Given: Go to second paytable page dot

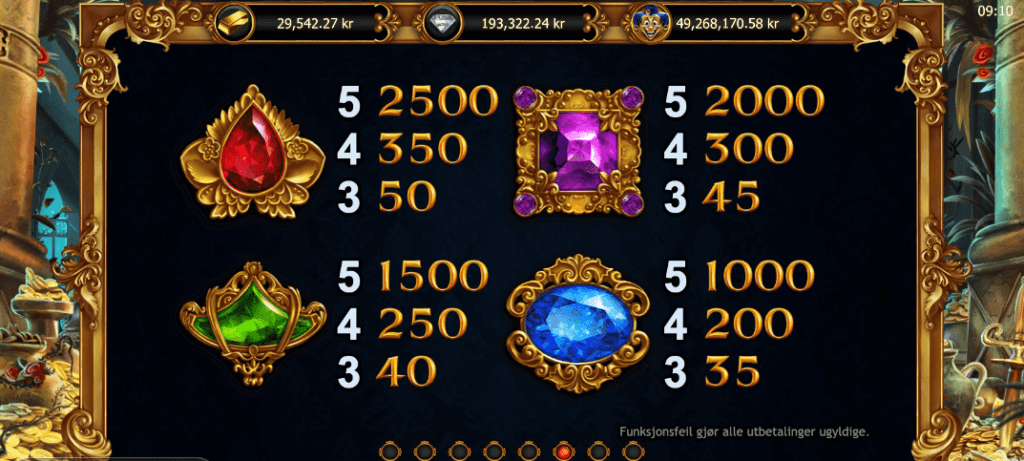Looking at the screenshot, I should [424, 451].
